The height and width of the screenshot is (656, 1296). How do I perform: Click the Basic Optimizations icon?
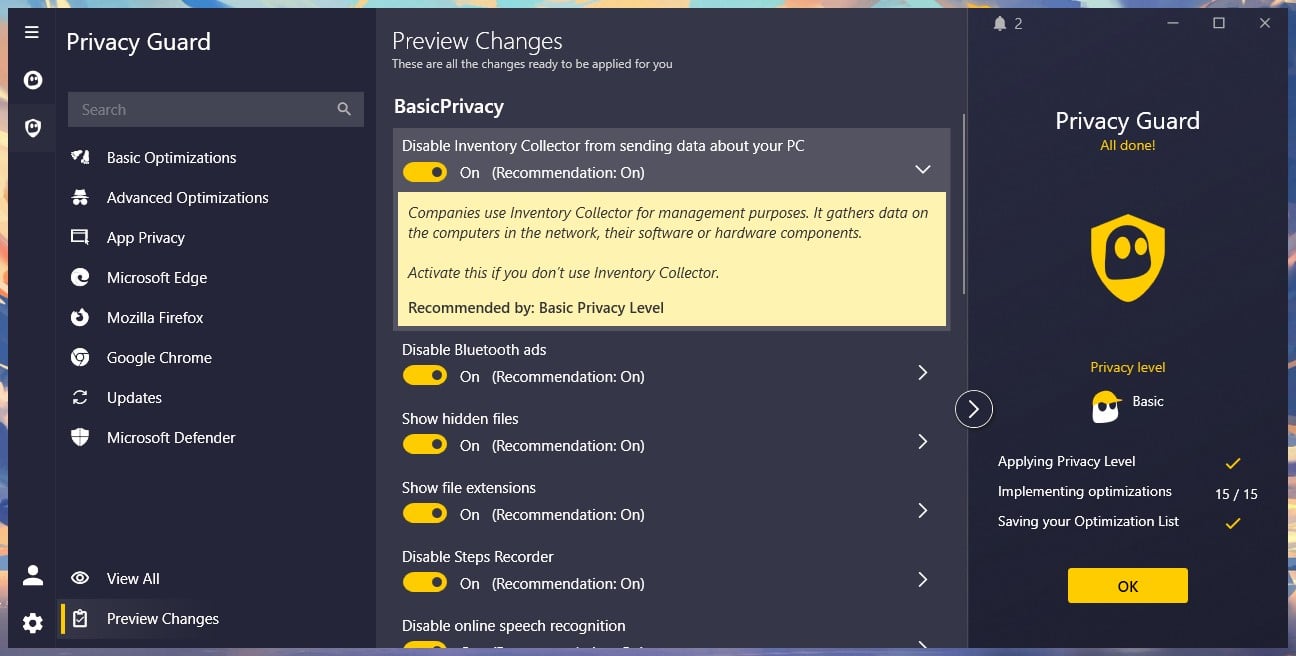click(80, 157)
